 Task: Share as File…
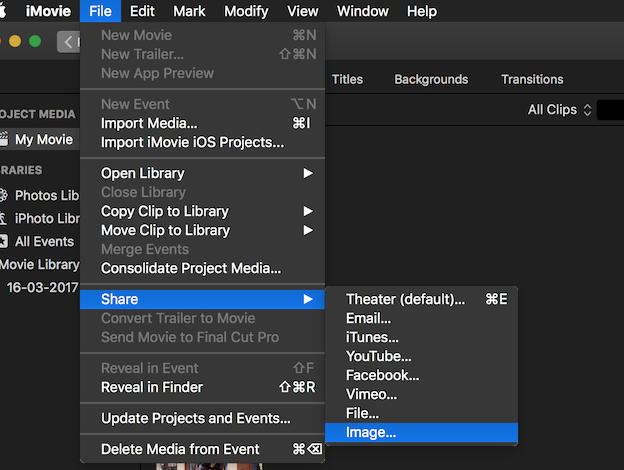click(x=421, y=413)
